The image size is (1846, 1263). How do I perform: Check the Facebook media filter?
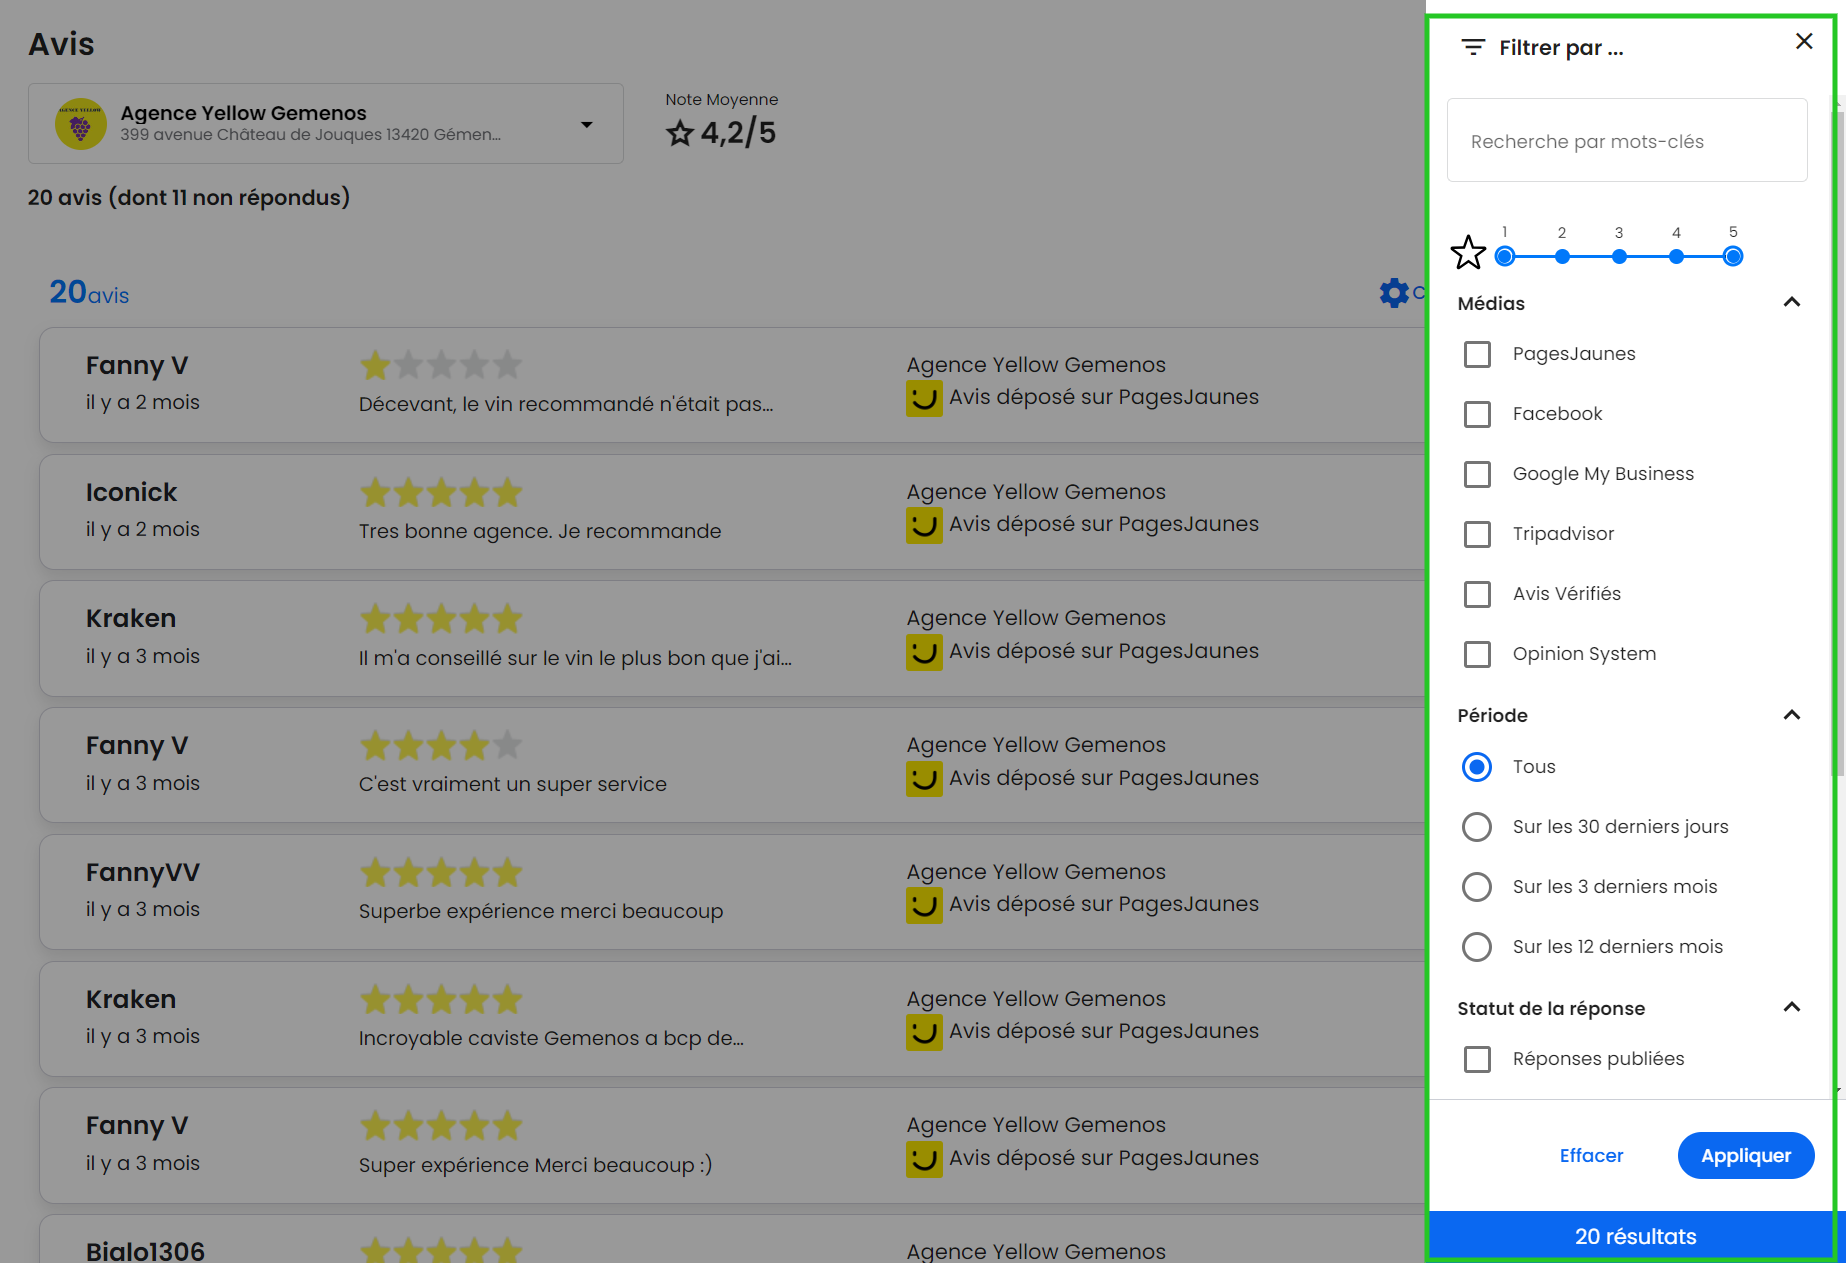(1477, 414)
